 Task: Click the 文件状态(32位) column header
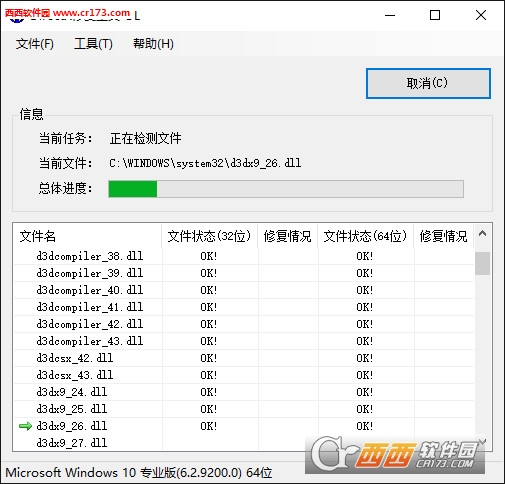[x=209, y=236]
